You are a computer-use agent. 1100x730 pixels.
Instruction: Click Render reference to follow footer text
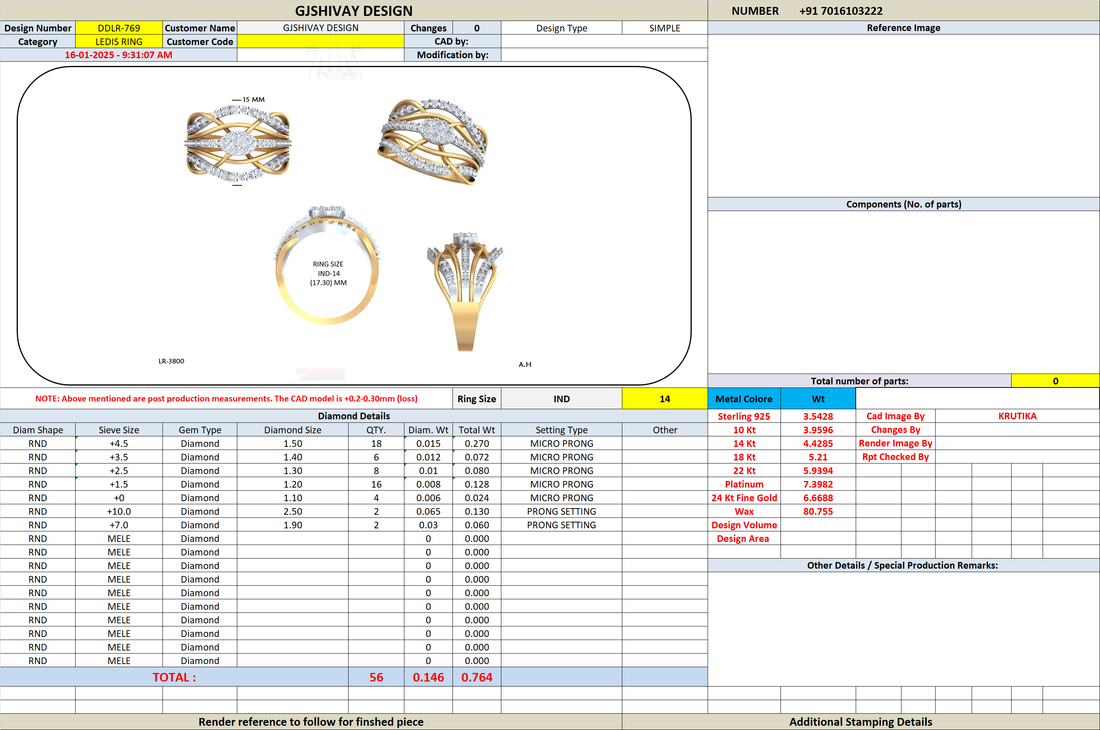coord(311,722)
